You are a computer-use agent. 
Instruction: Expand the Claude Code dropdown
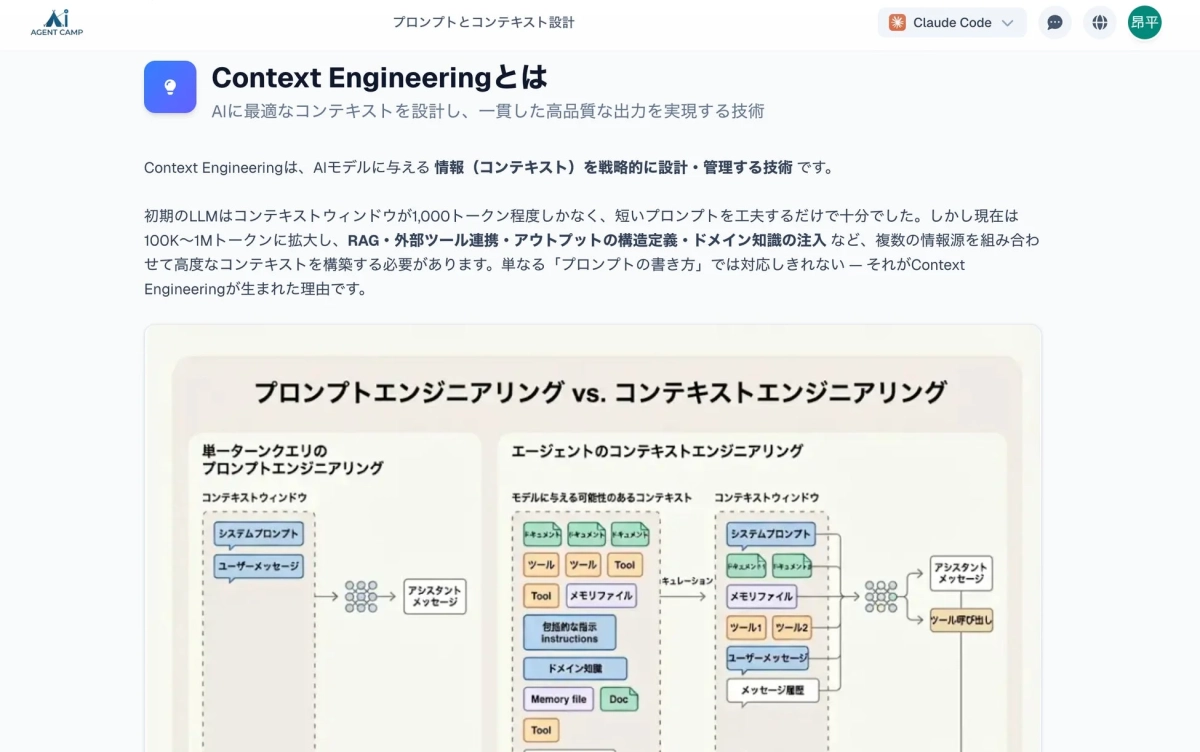pyautogui.click(x=1010, y=22)
